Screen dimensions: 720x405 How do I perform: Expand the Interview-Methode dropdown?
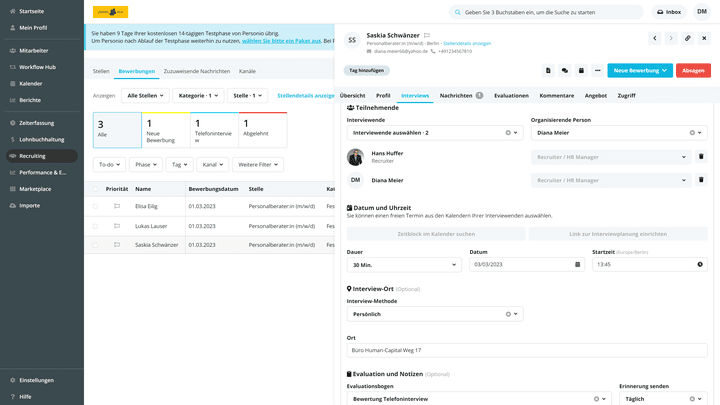click(434, 314)
